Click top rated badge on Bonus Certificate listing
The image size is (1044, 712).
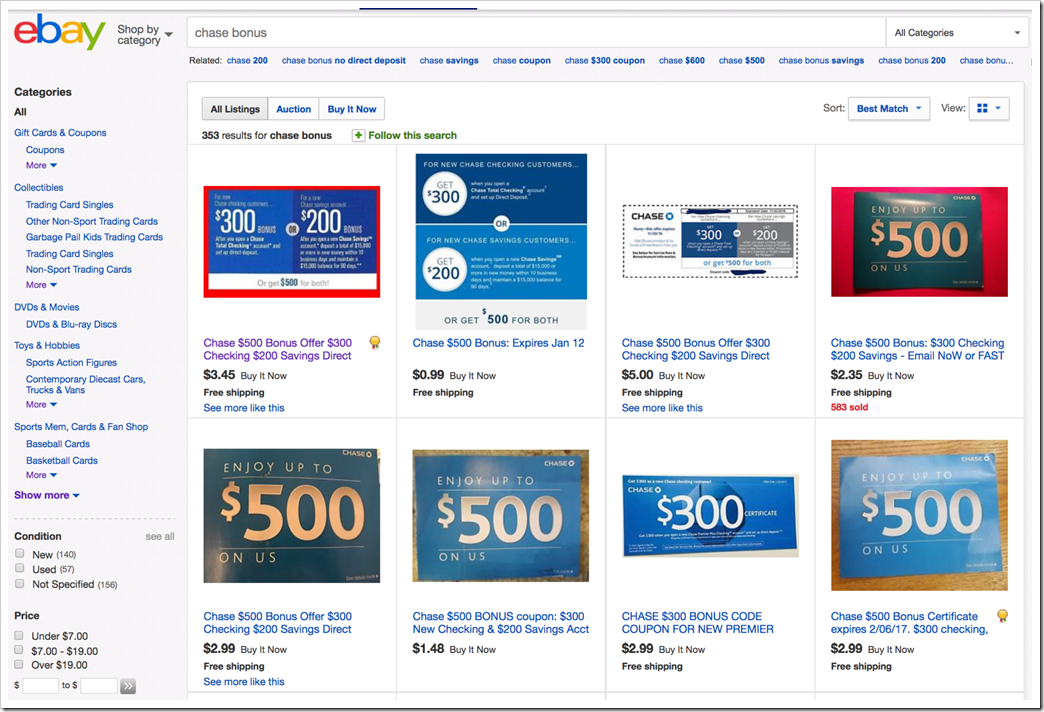point(1002,616)
